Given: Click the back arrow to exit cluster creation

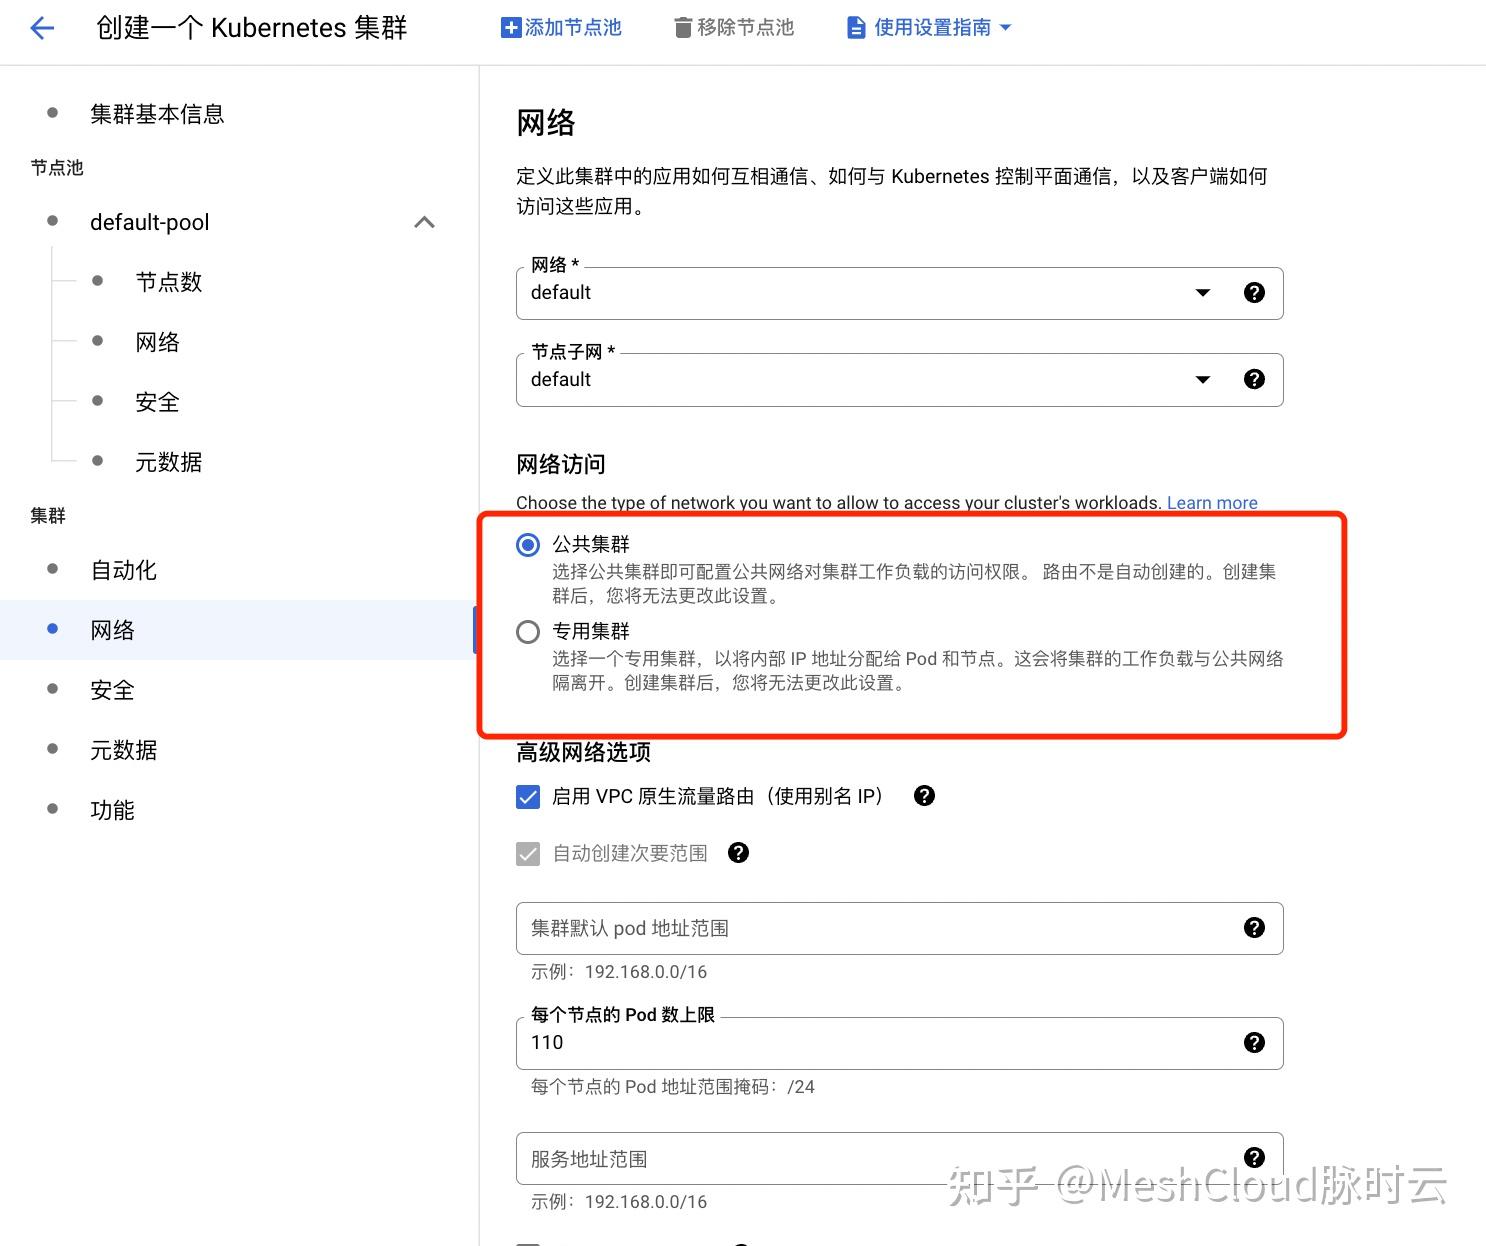Looking at the screenshot, I should click(x=41, y=27).
